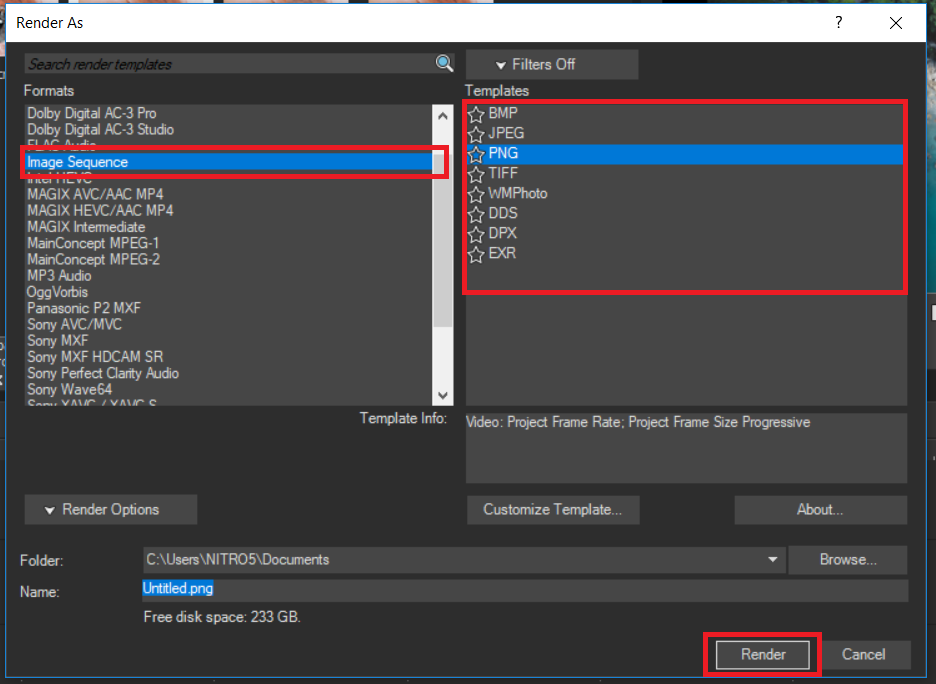Select OggVorbis format

(x=229, y=292)
